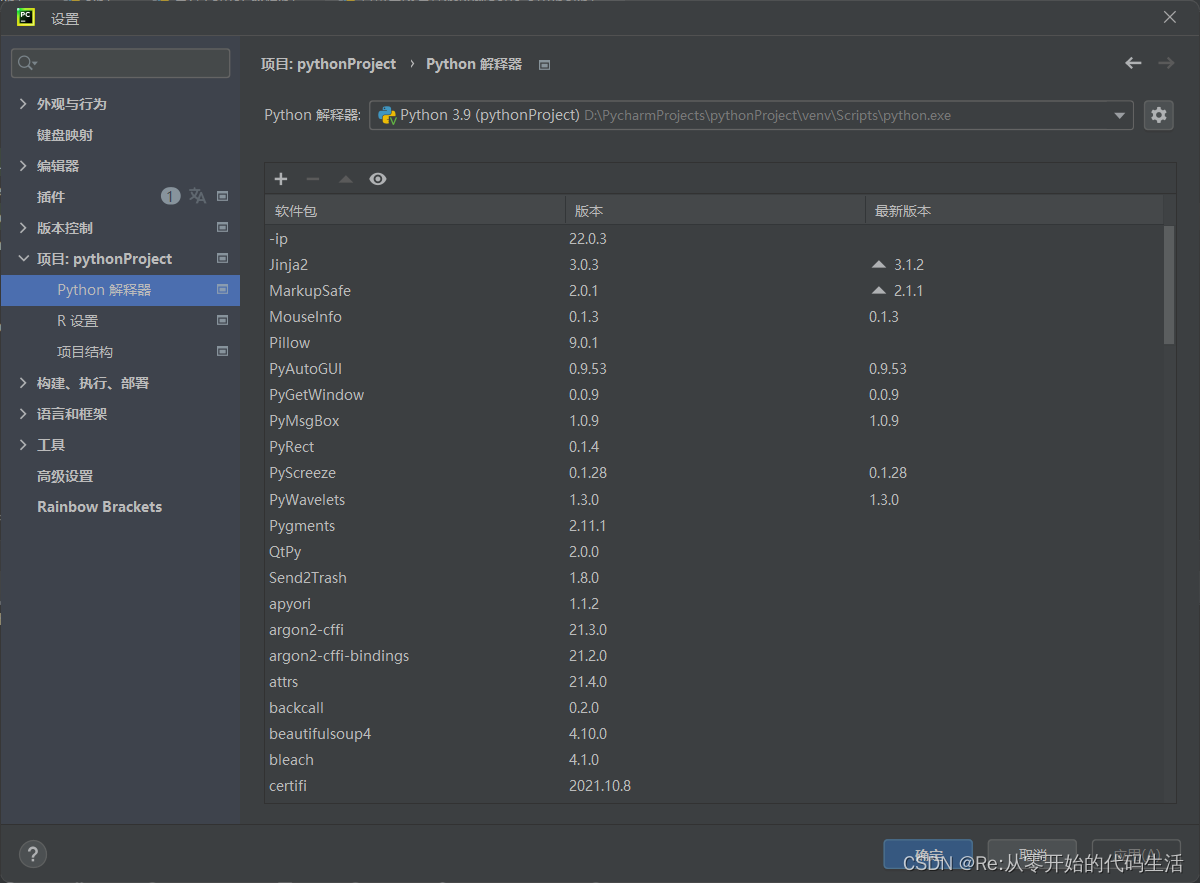Select the Send2Trash package row
Viewport: 1200px width, 883px height.
714,578
